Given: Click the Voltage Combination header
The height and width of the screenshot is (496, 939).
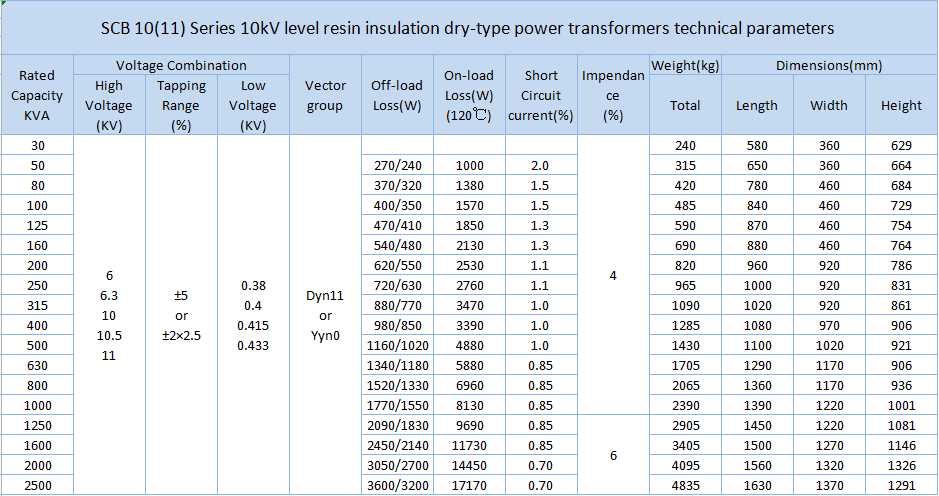Looking at the screenshot, I should (x=181, y=65).
